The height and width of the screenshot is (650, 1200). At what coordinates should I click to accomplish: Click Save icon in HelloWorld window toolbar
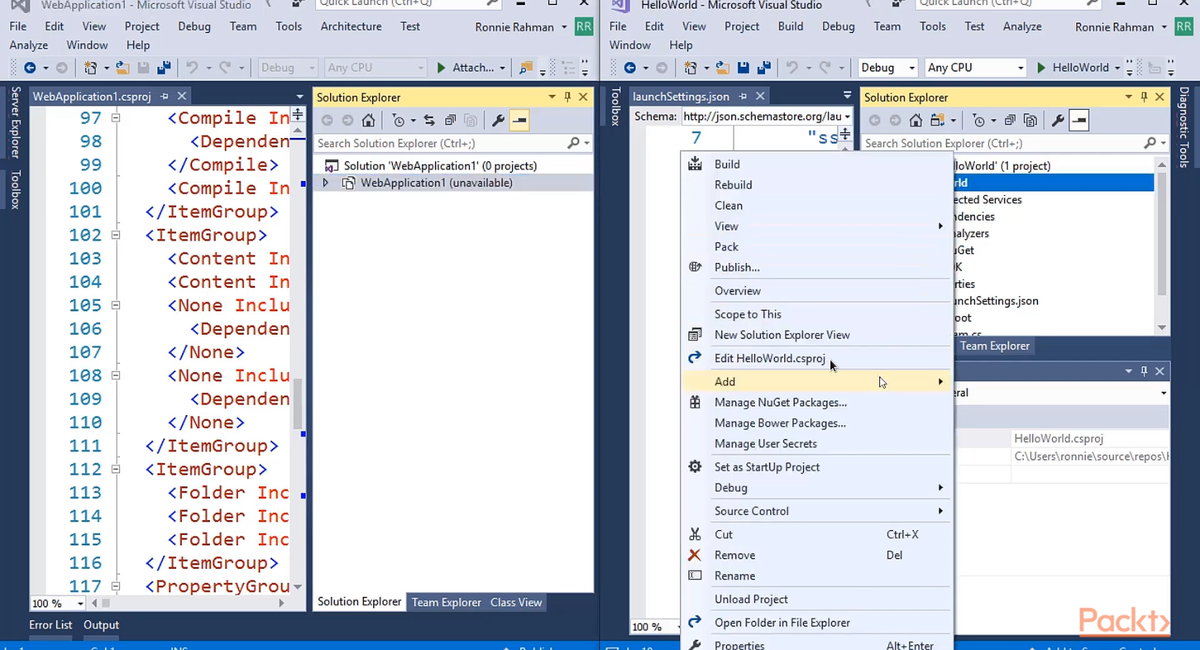point(743,68)
